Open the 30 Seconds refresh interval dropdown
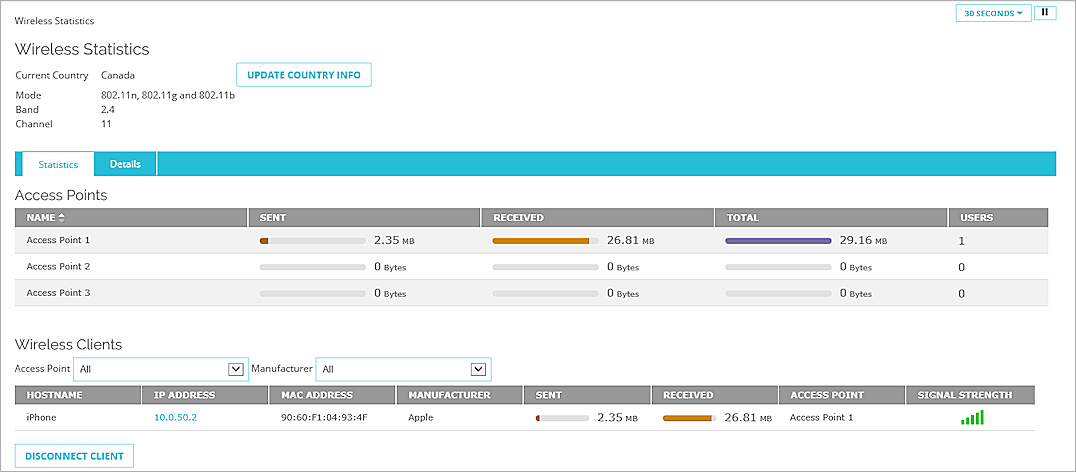This screenshot has height=472, width=1076. (x=992, y=13)
